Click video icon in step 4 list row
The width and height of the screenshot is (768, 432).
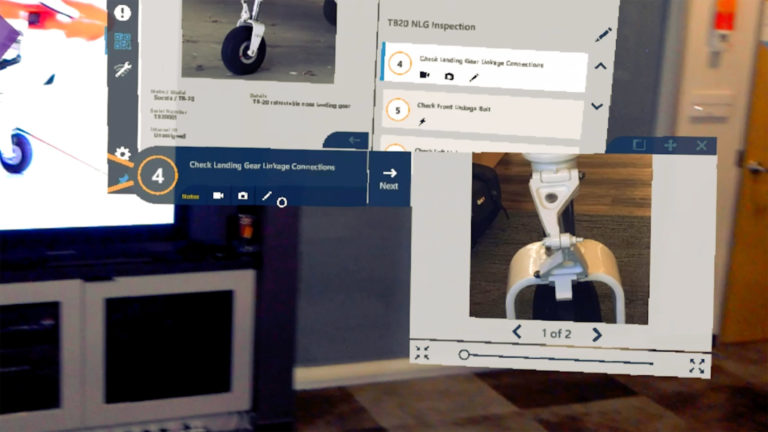tap(425, 75)
